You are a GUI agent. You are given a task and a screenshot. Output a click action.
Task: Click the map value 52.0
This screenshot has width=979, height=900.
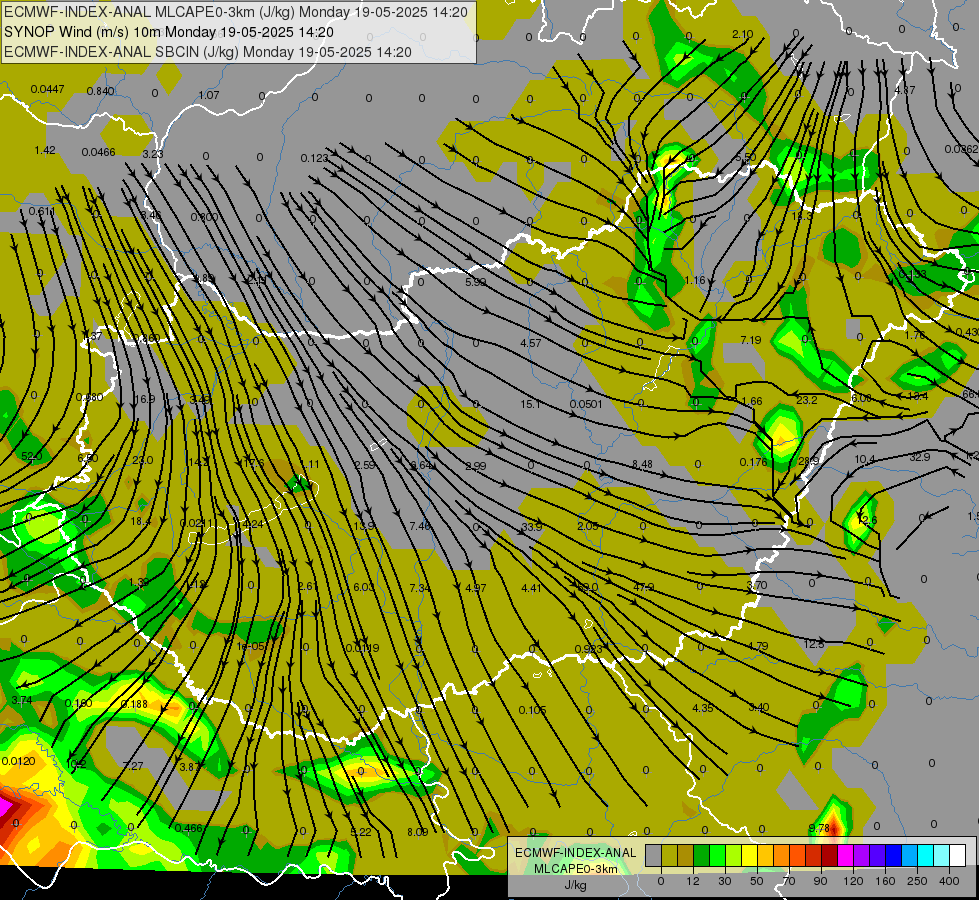(x=32, y=456)
